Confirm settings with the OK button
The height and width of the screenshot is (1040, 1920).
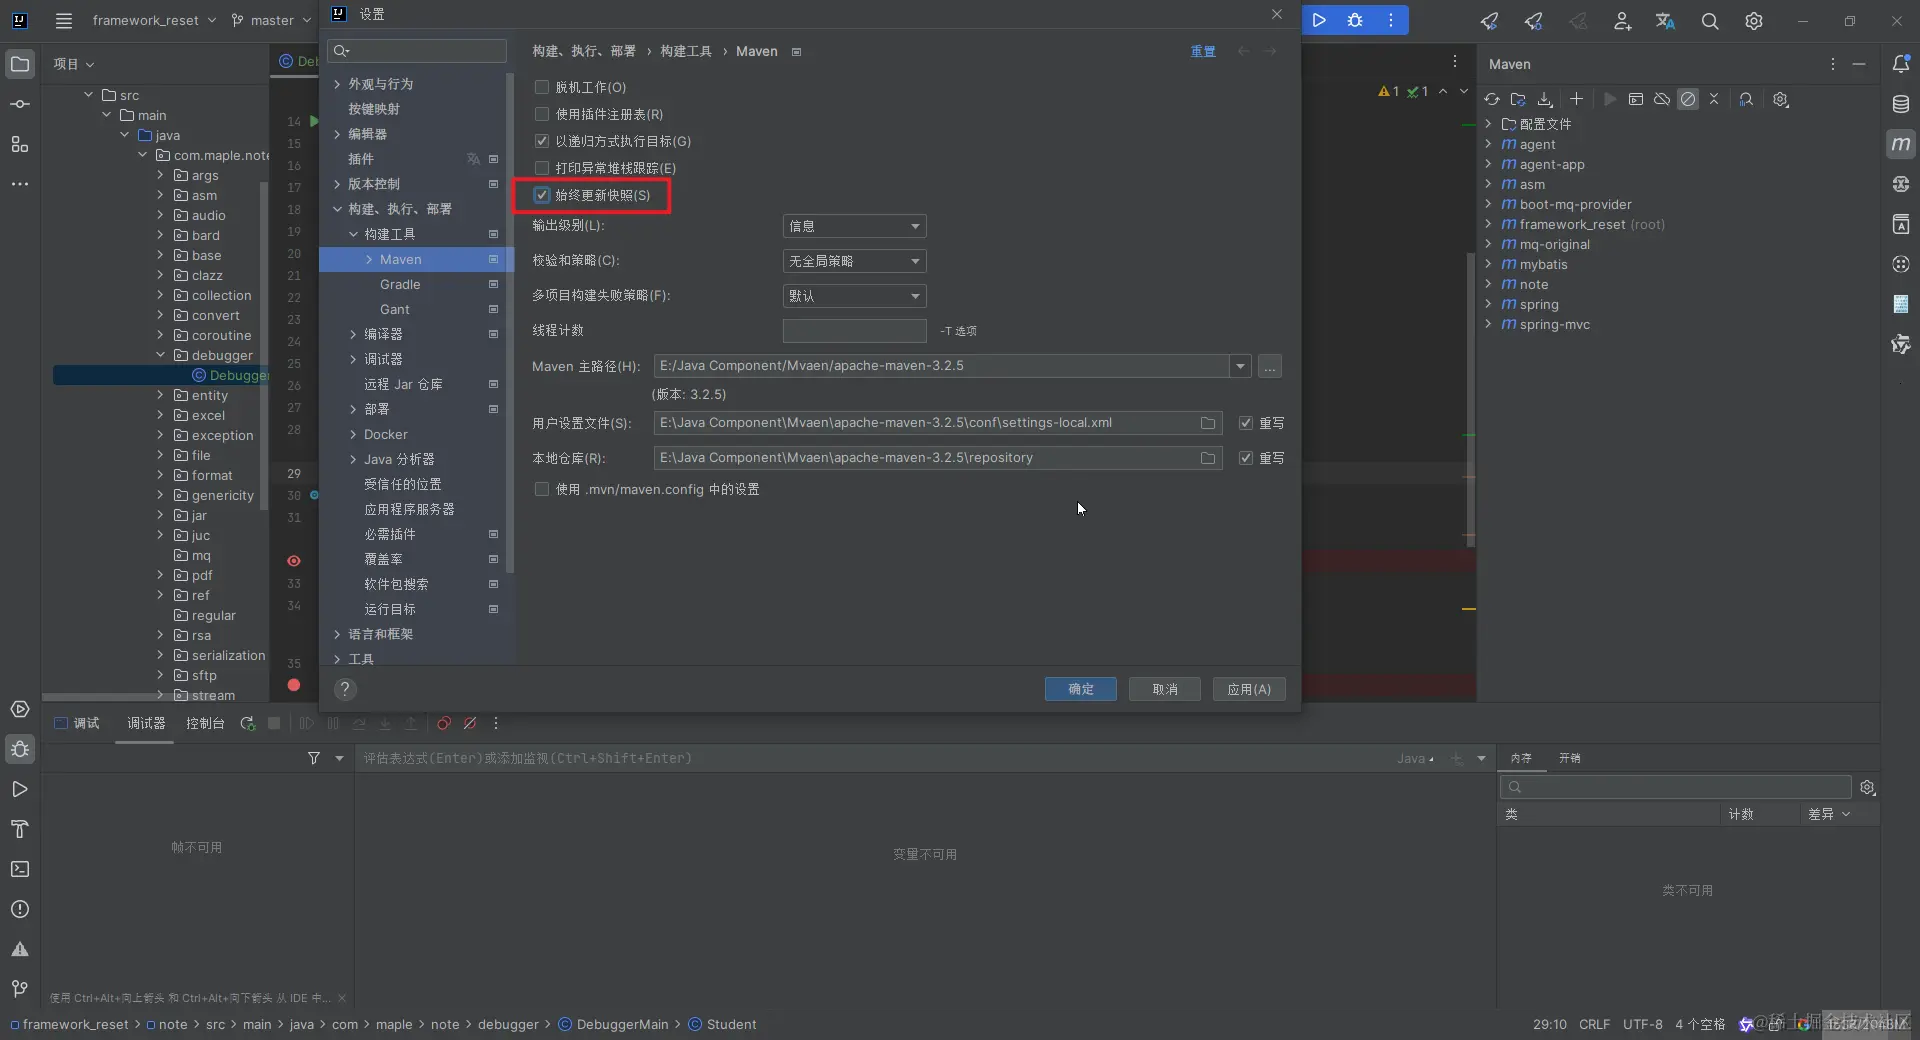1081,689
